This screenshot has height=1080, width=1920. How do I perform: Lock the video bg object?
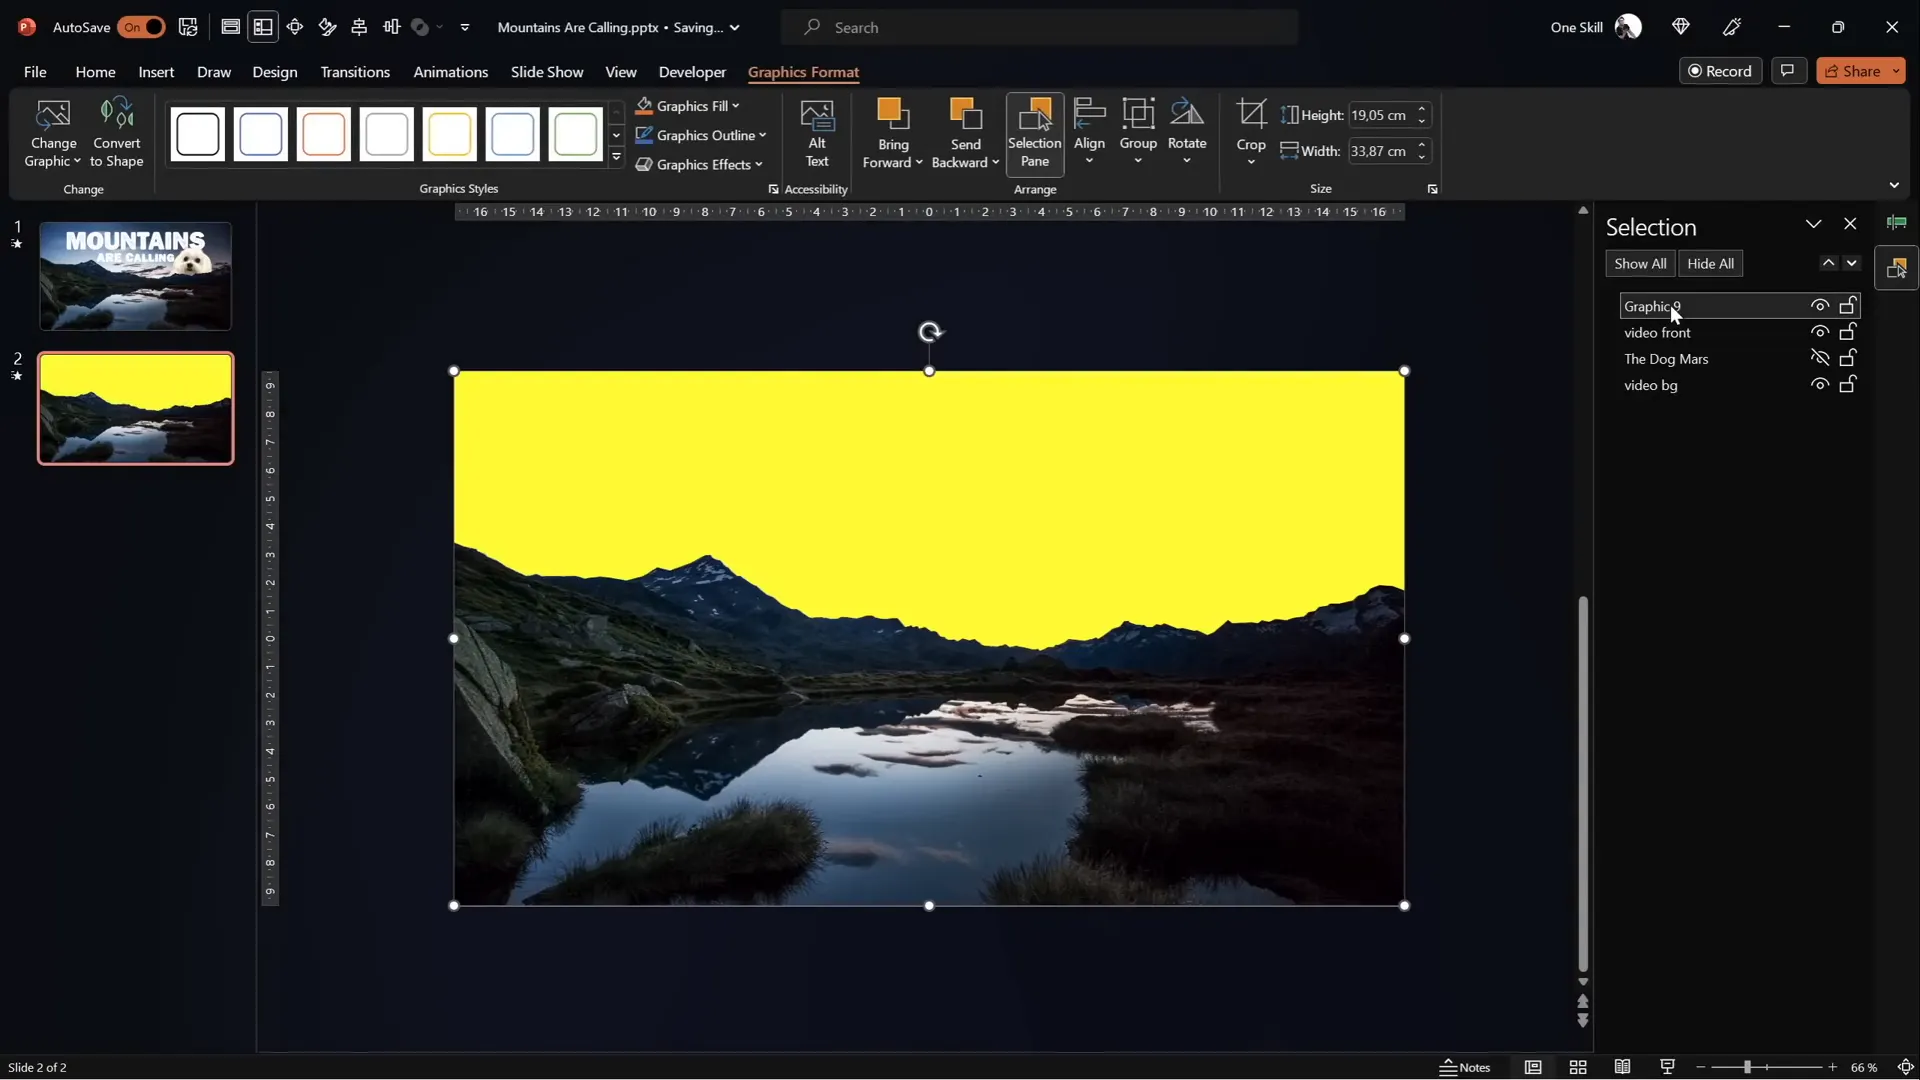pos(1848,384)
